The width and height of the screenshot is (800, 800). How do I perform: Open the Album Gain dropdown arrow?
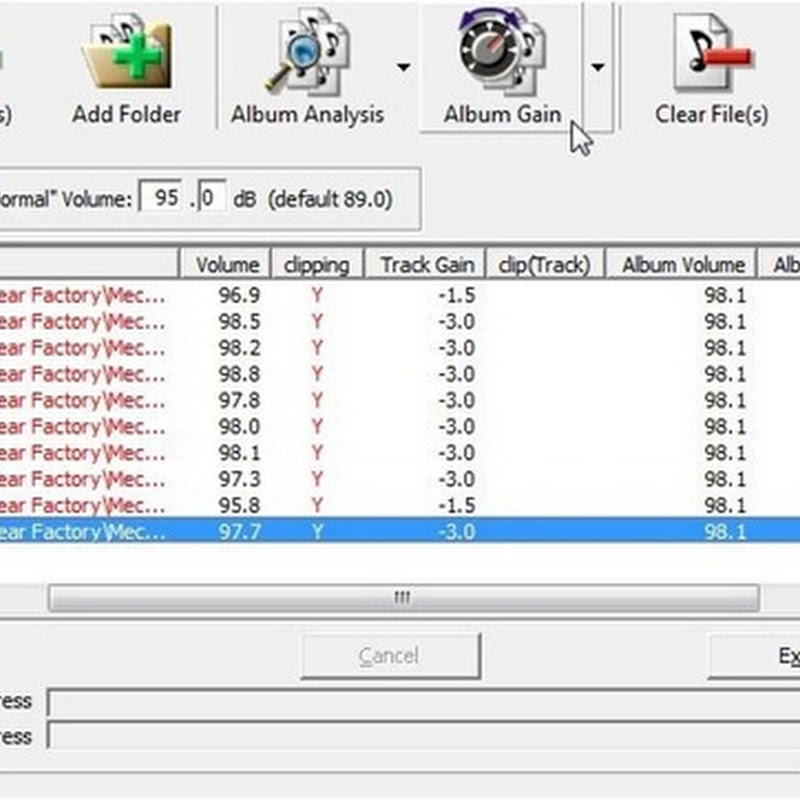click(x=597, y=67)
